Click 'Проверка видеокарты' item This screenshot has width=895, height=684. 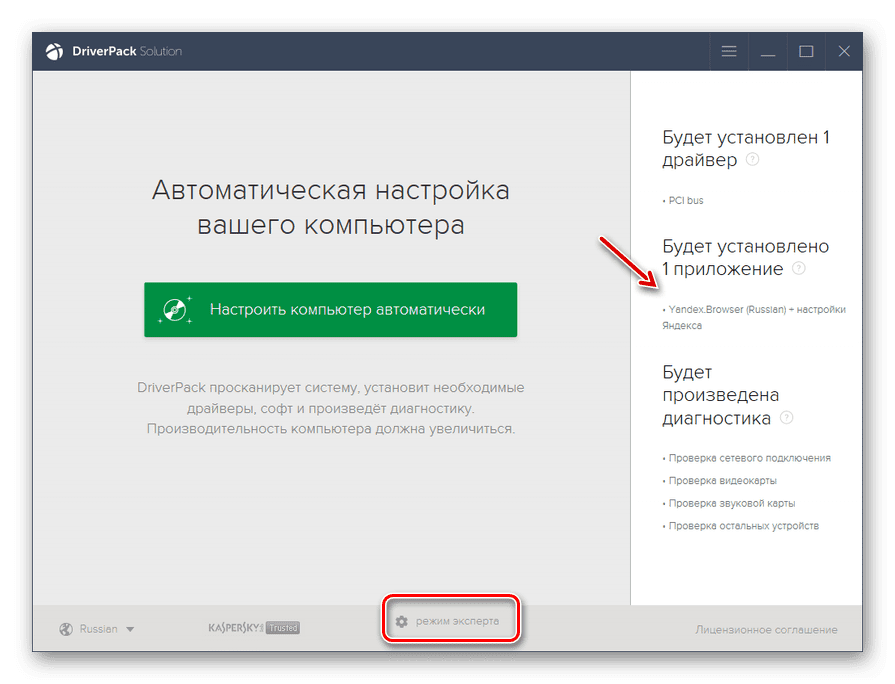(720, 481)
